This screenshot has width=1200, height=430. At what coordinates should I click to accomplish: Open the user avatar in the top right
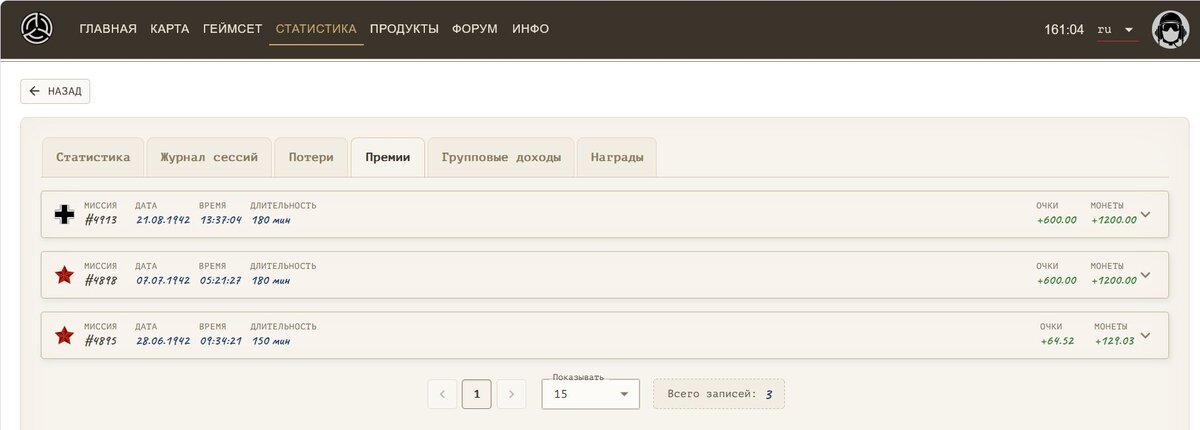pos(1169,30)
